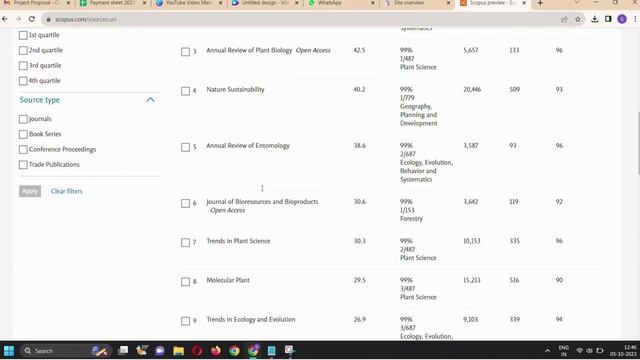
Task: Open the site lock info icon
Action: coord(49,19)
